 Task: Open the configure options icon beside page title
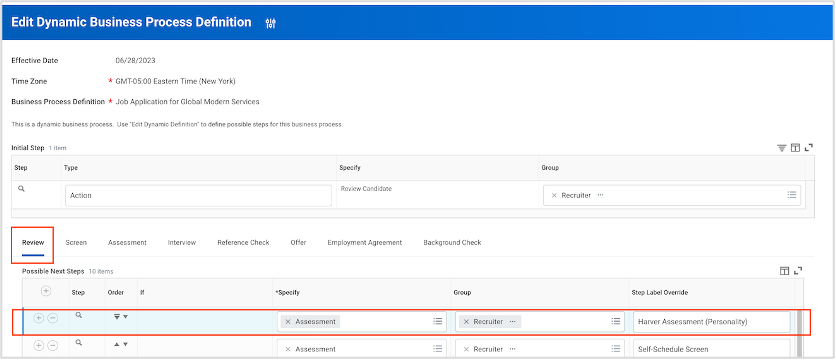[271, 23]
